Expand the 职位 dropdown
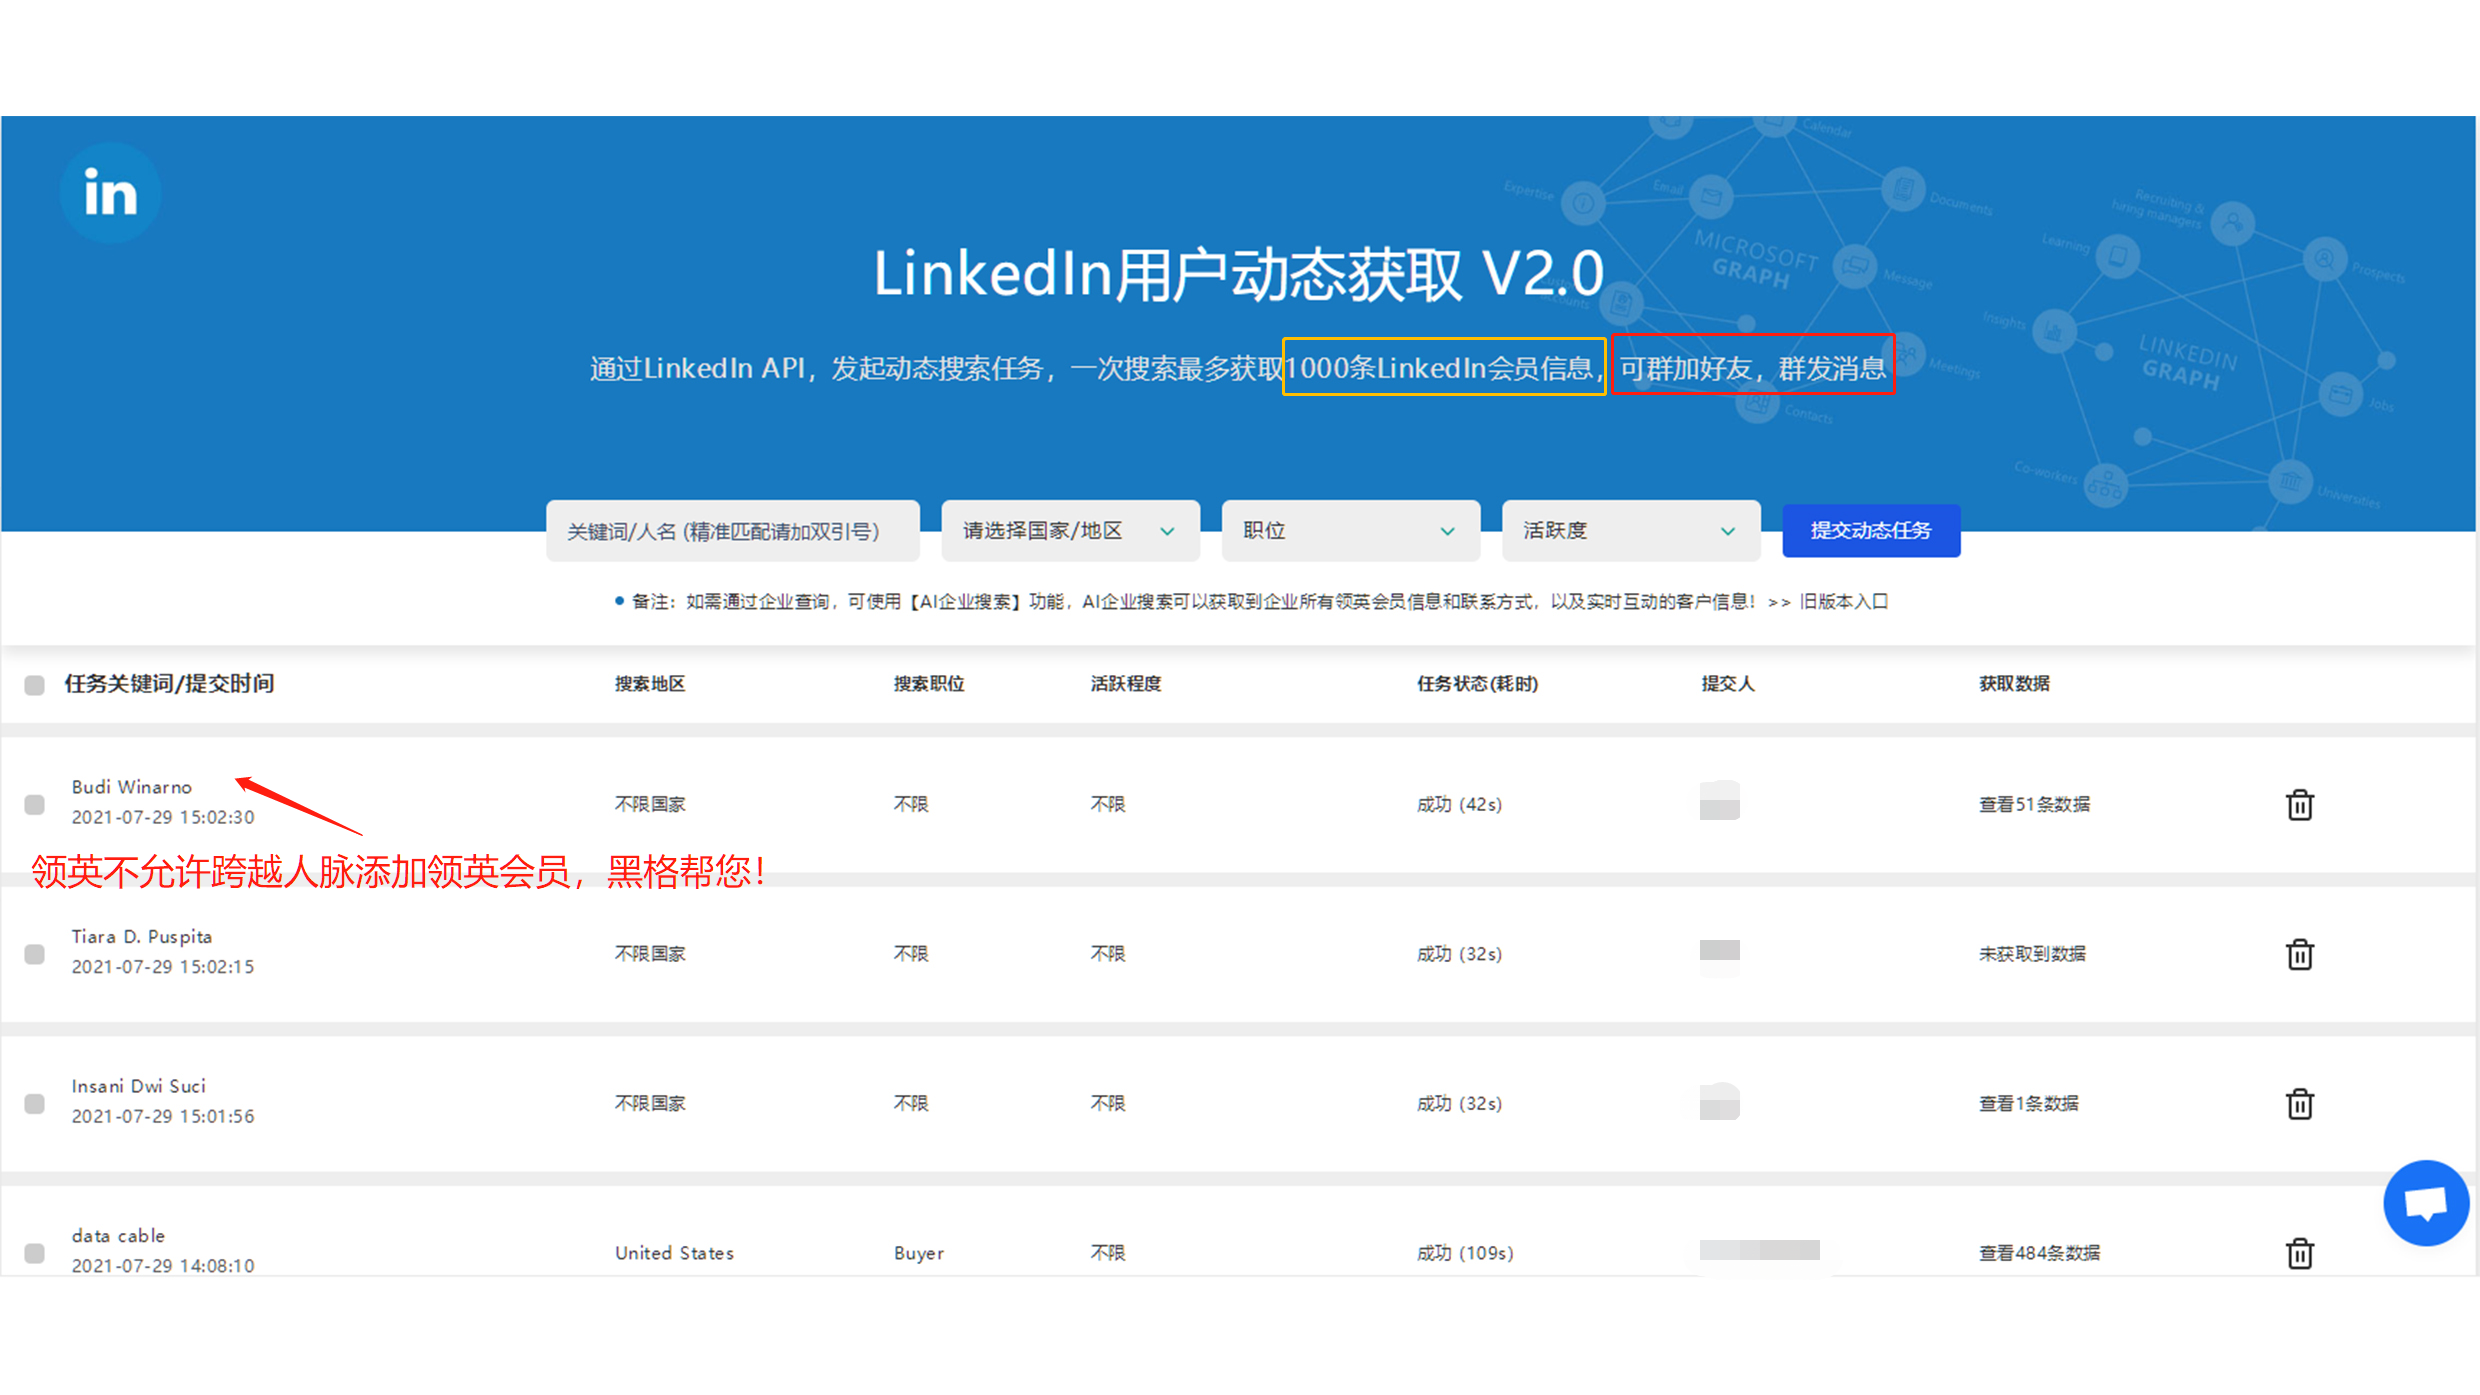The width and height of the screenshot is (2480, 1395). (1349, 531)
